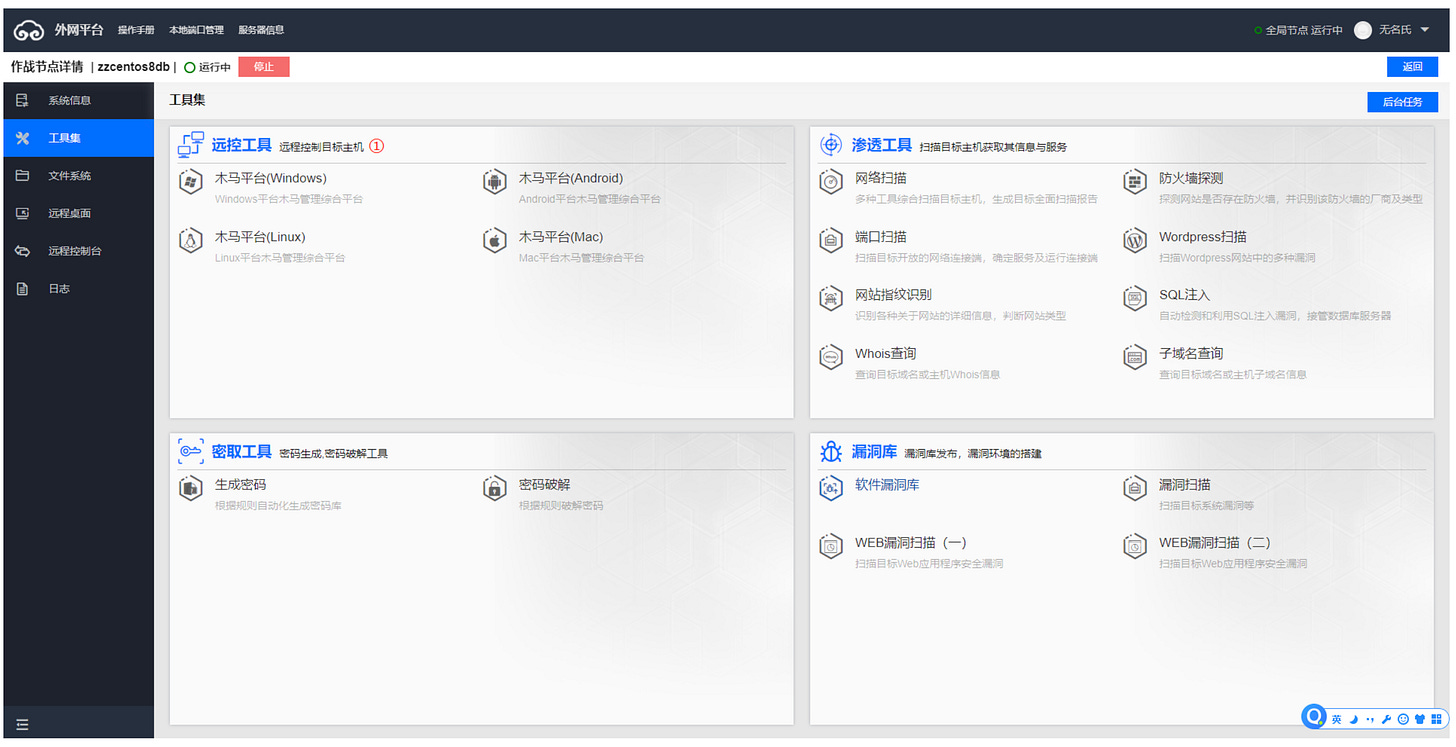
Task: Click the IME wrench settings icon
Action: click(x=1386, y=719)
